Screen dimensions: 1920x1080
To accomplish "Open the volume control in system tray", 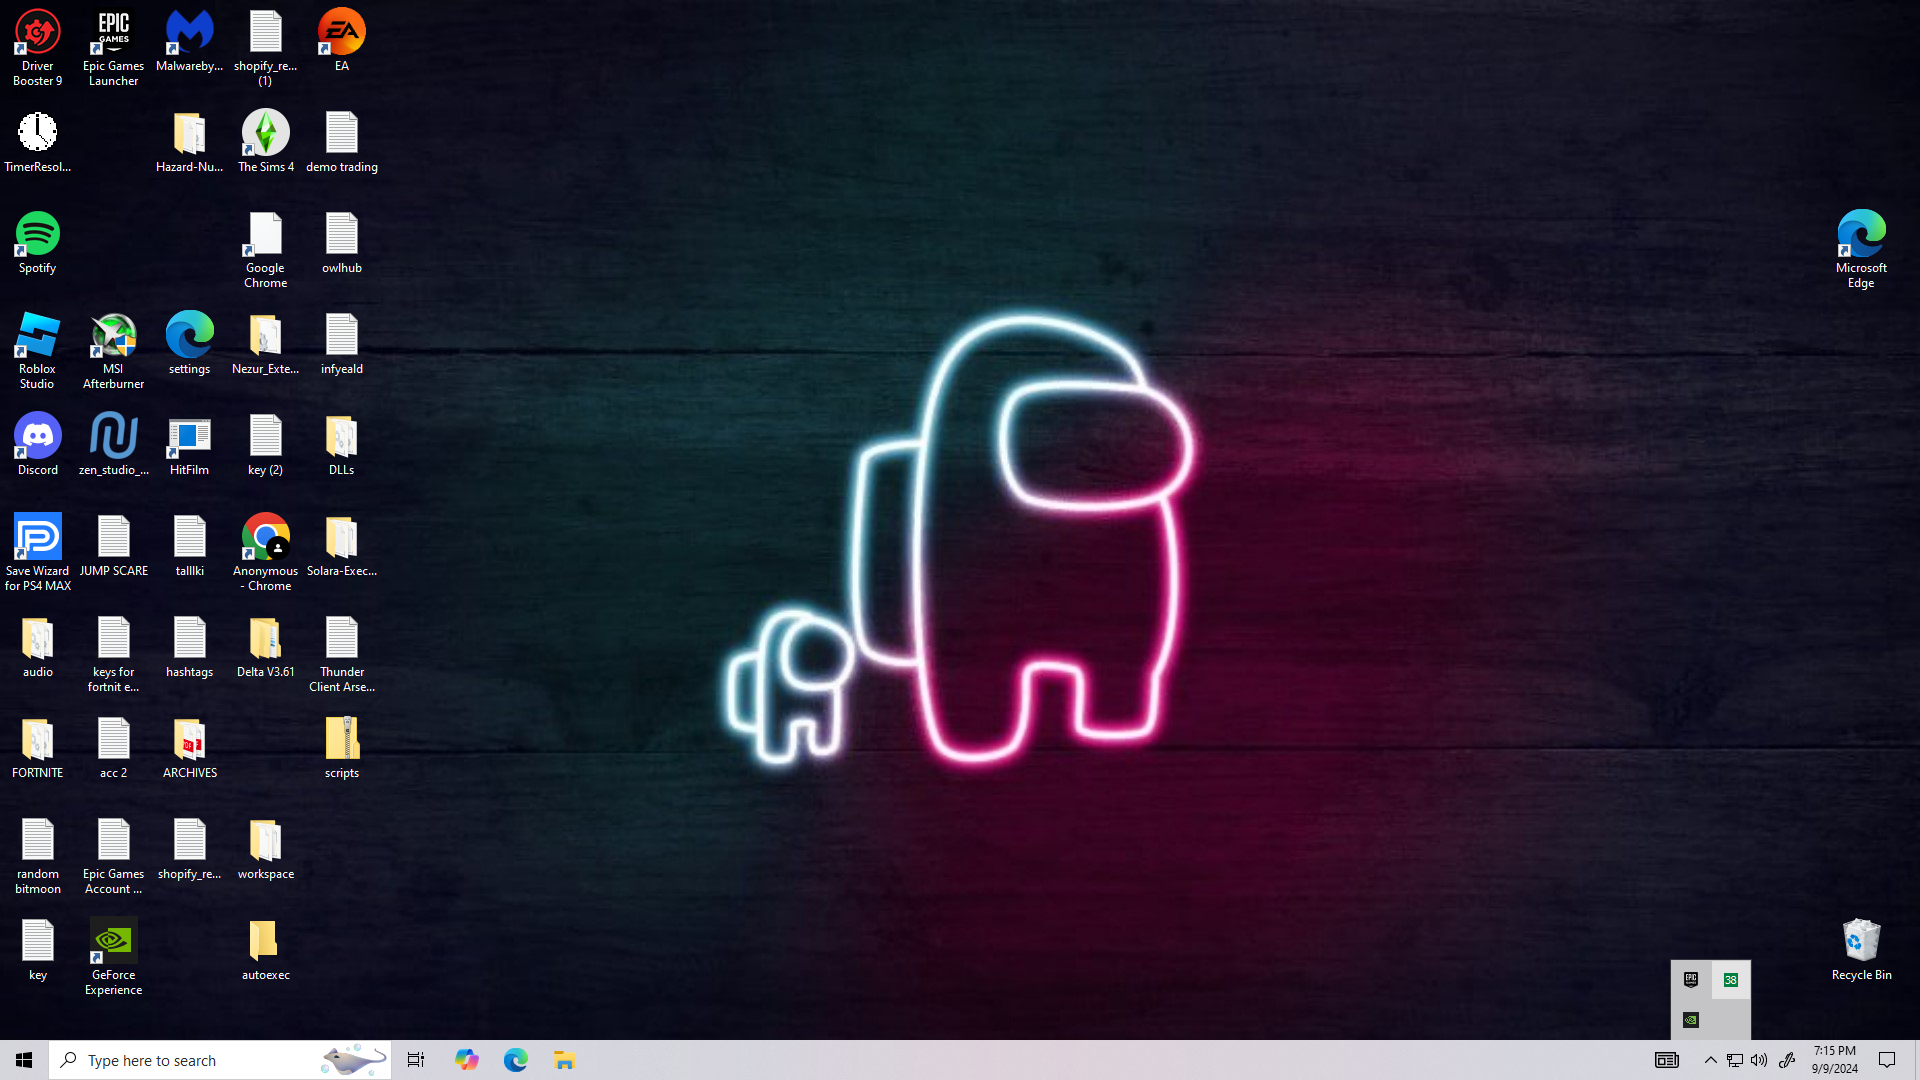I will 1759,1060.
